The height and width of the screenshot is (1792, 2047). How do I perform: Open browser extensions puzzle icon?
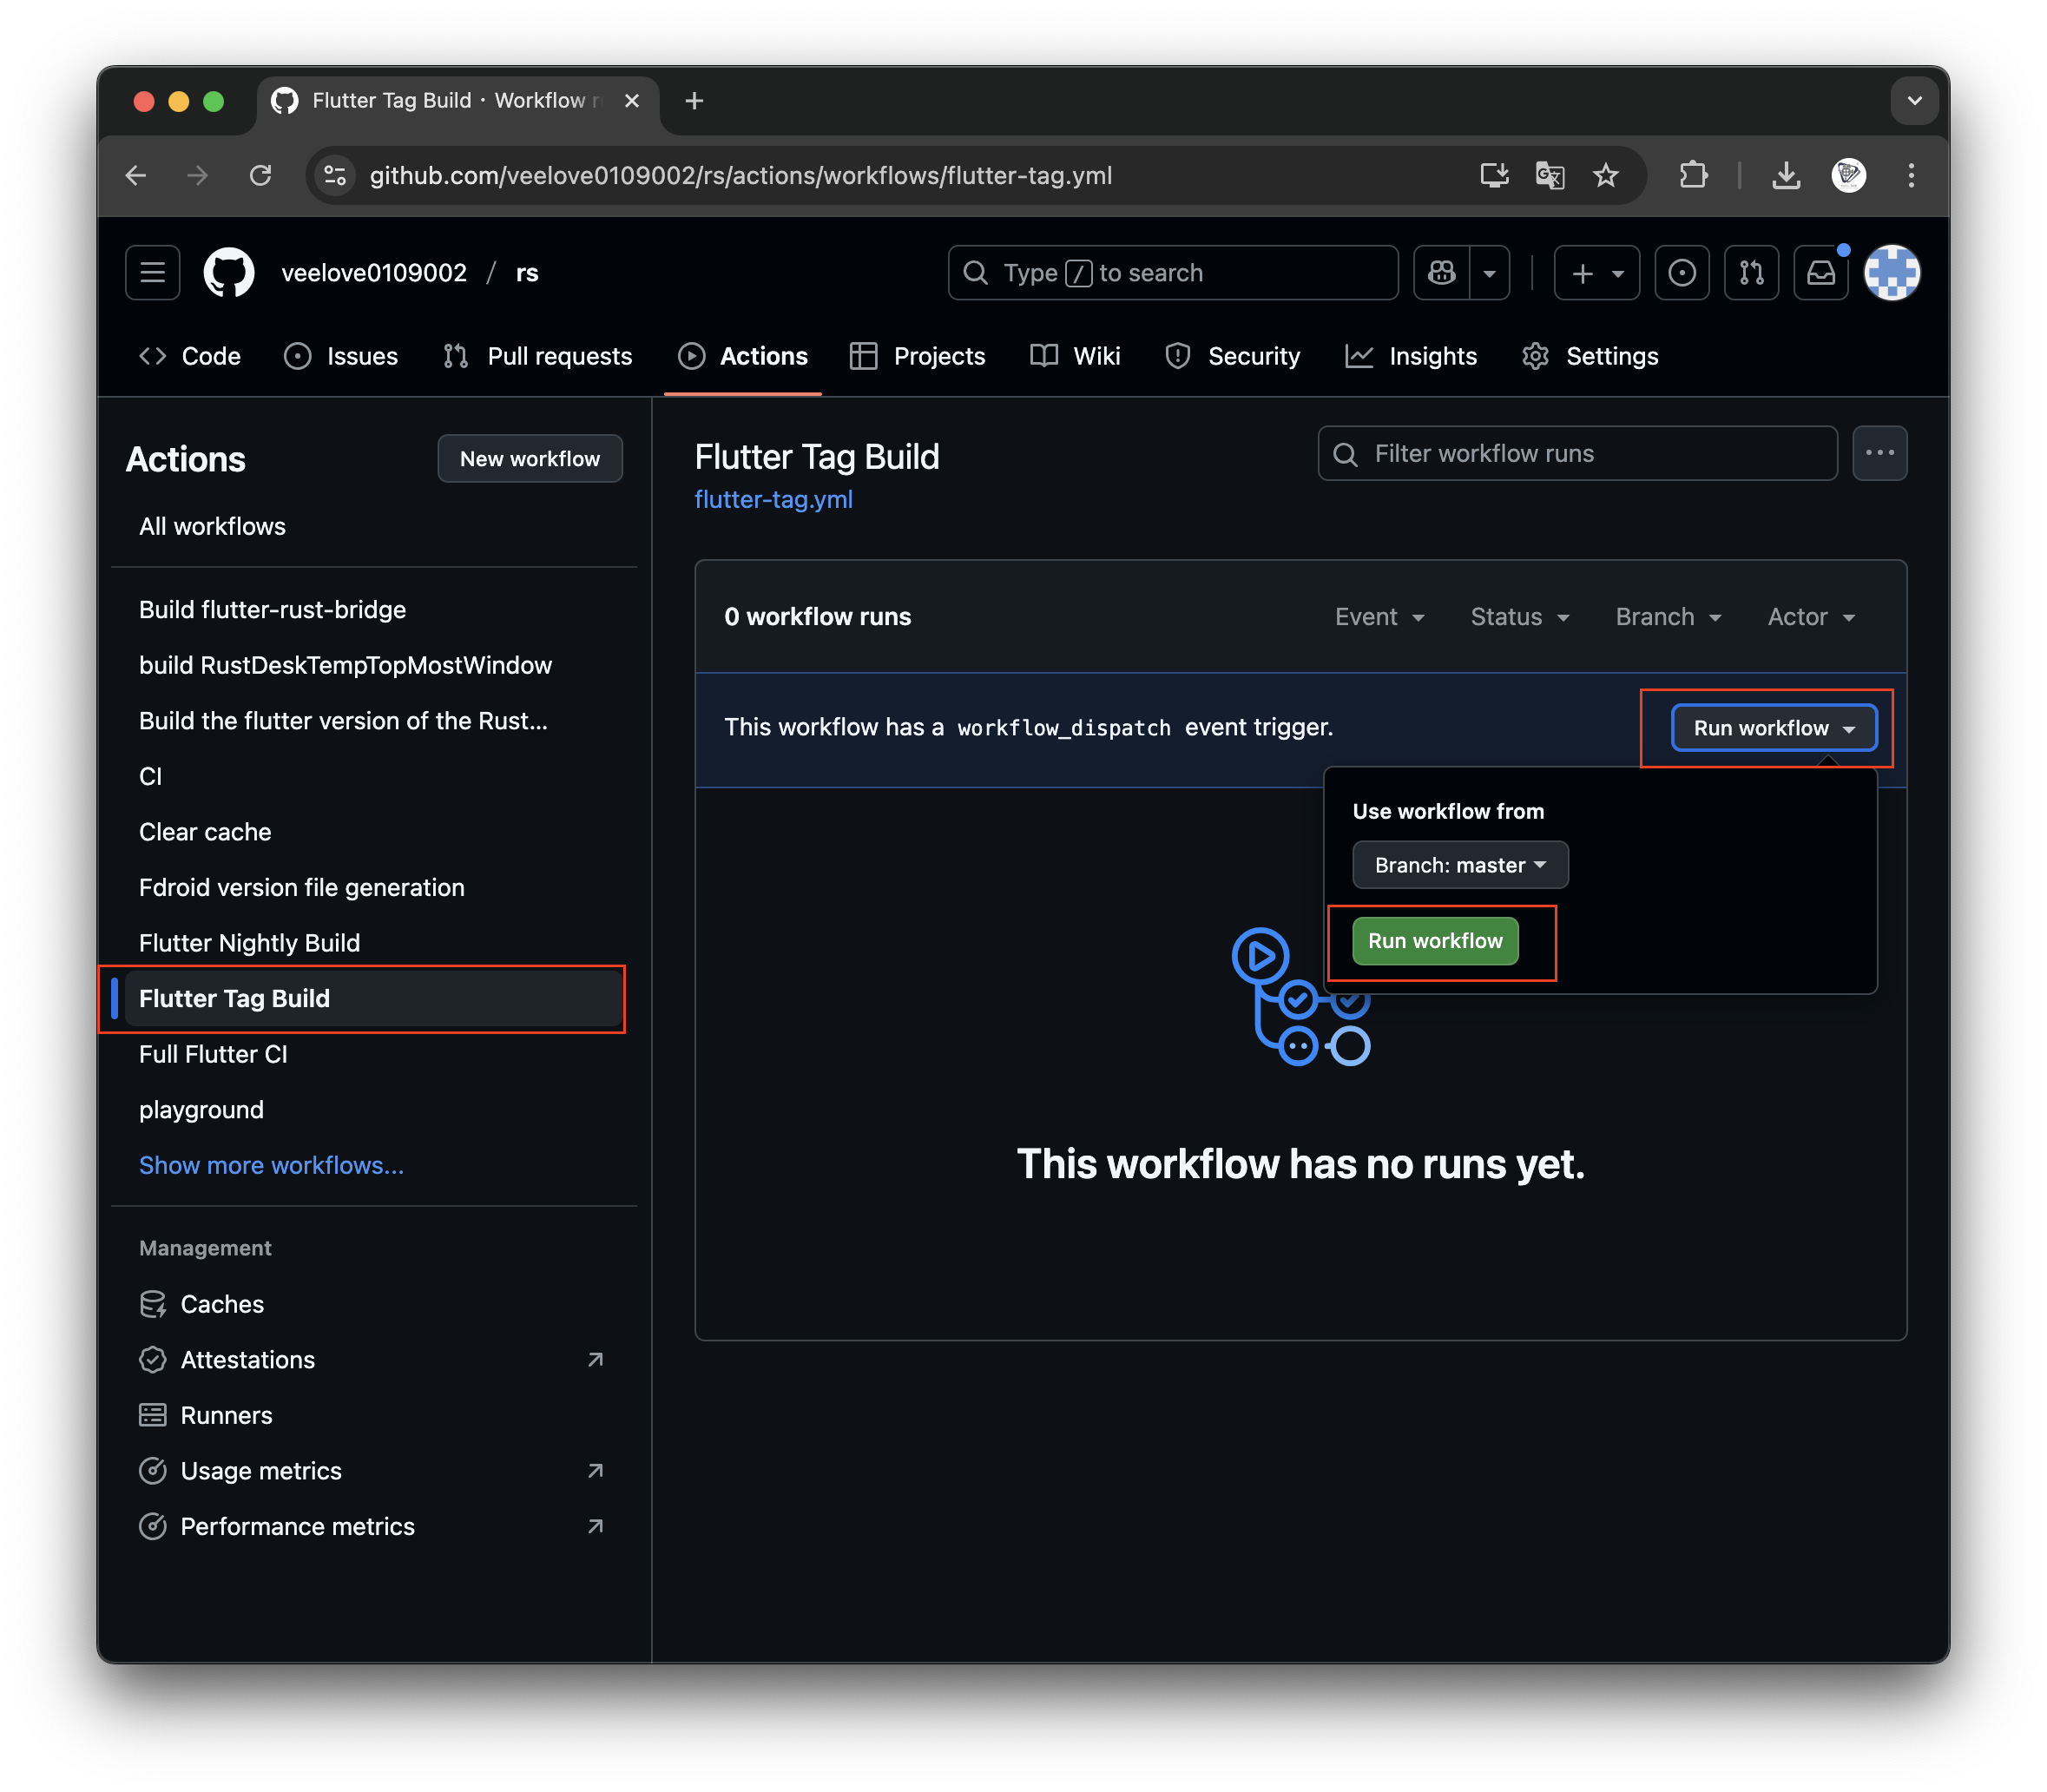coord(1692,176)
